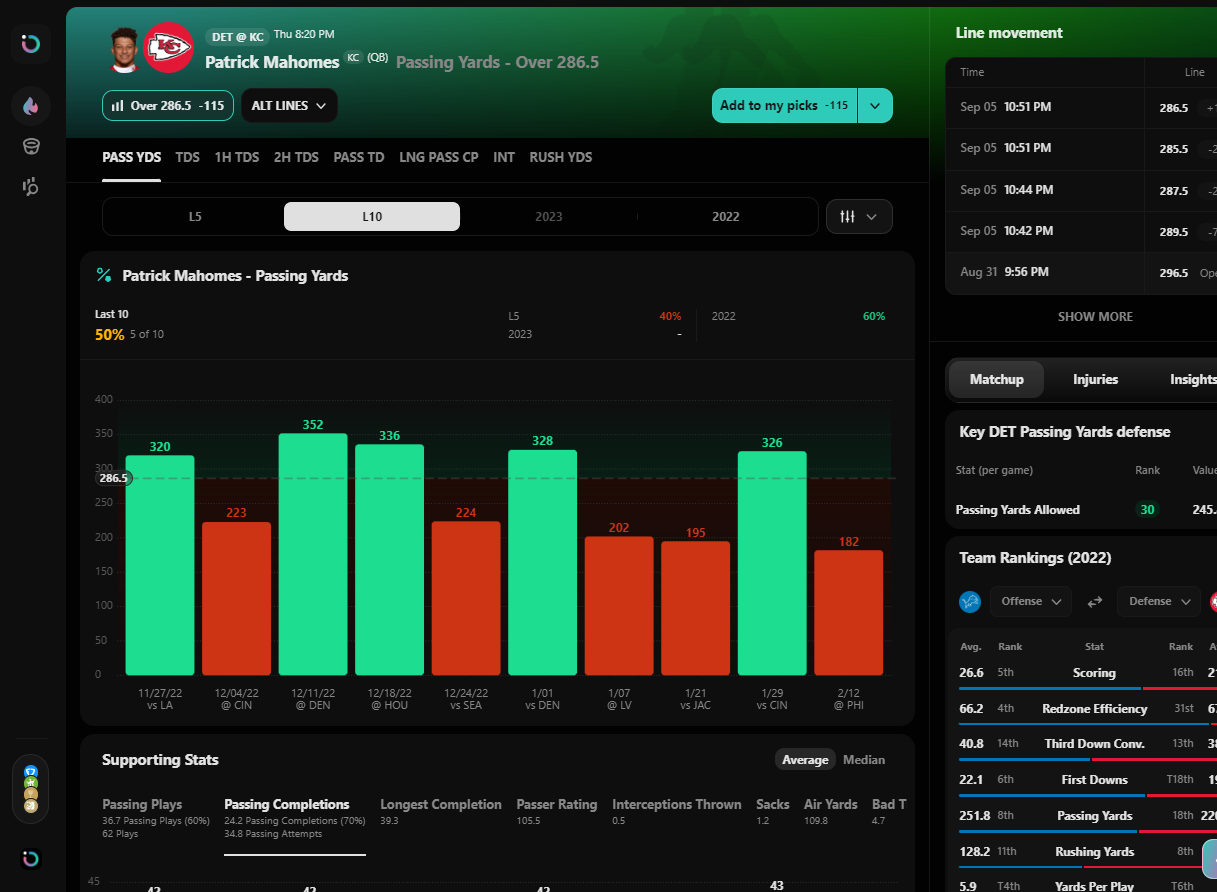Click the Sep 05 10:44 PM line movement row

(1081, 190)
